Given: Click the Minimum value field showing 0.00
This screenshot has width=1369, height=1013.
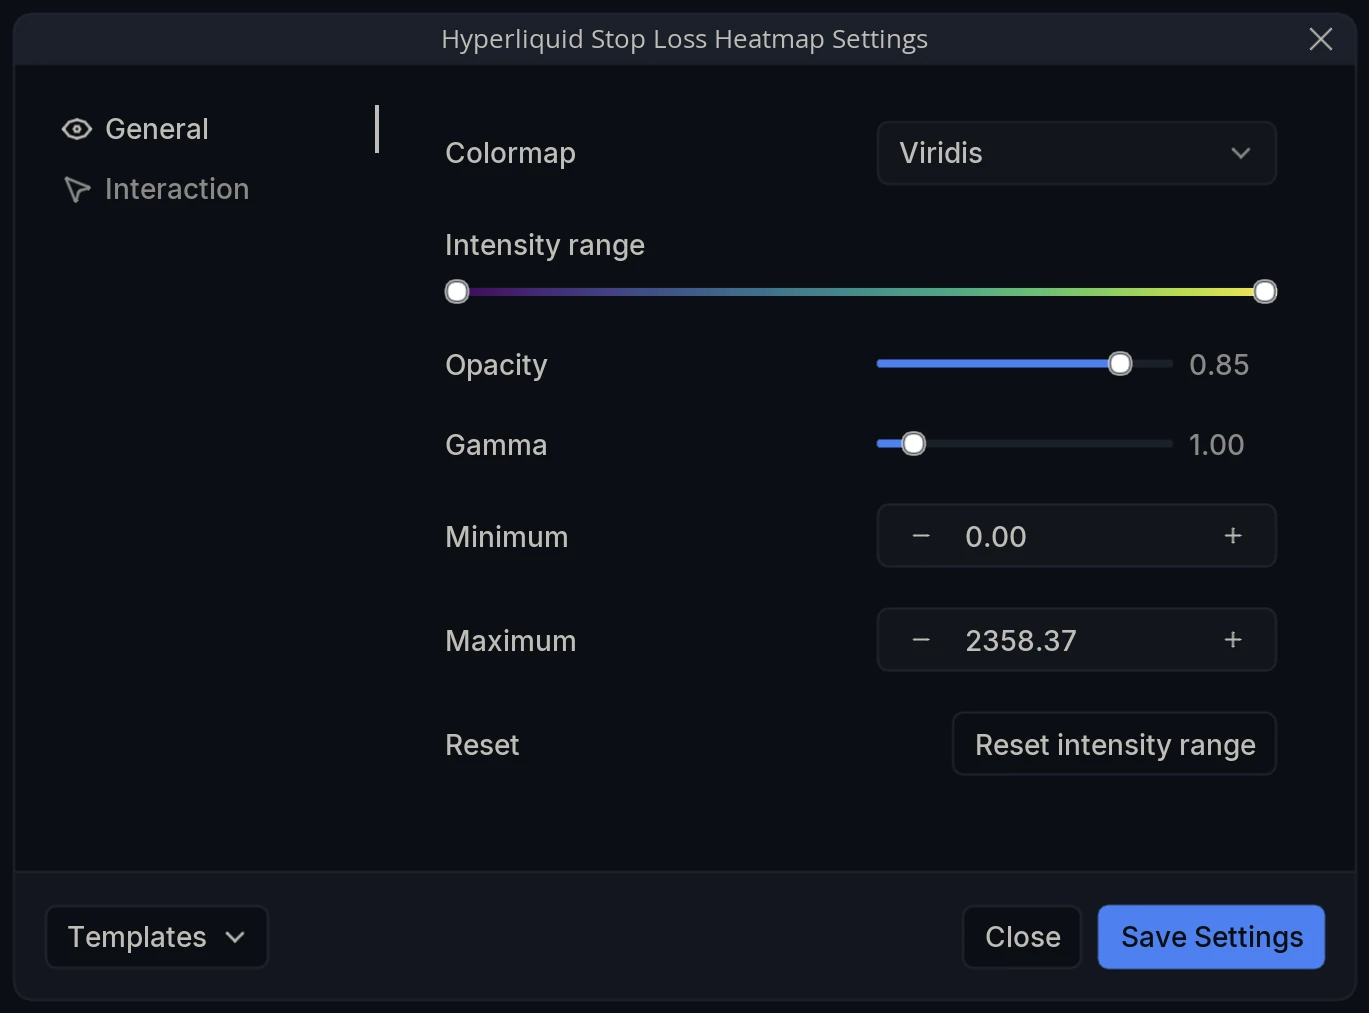Looking at the screenshot, I should 1076,536.
